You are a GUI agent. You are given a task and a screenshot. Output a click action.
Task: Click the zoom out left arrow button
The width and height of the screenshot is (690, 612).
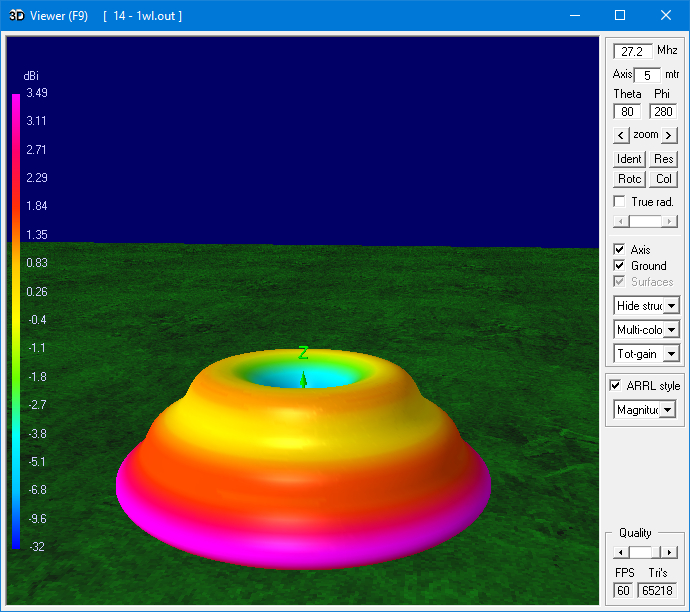(x=621, y=135)
